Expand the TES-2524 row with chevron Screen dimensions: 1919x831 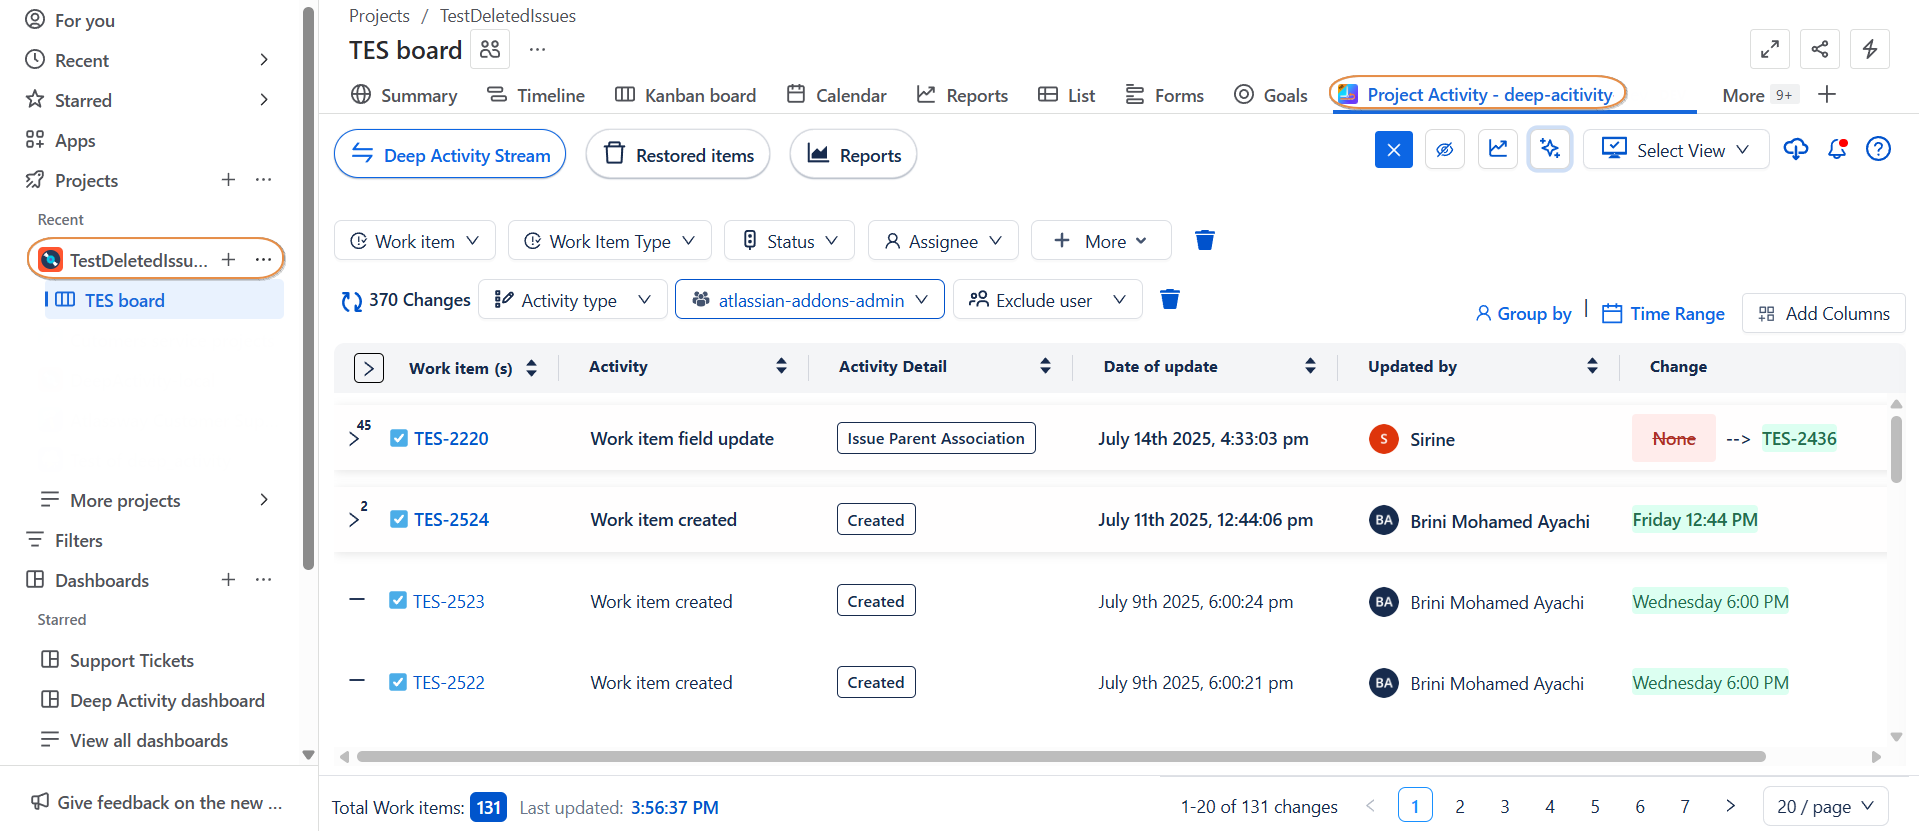[x=354, y=520]
